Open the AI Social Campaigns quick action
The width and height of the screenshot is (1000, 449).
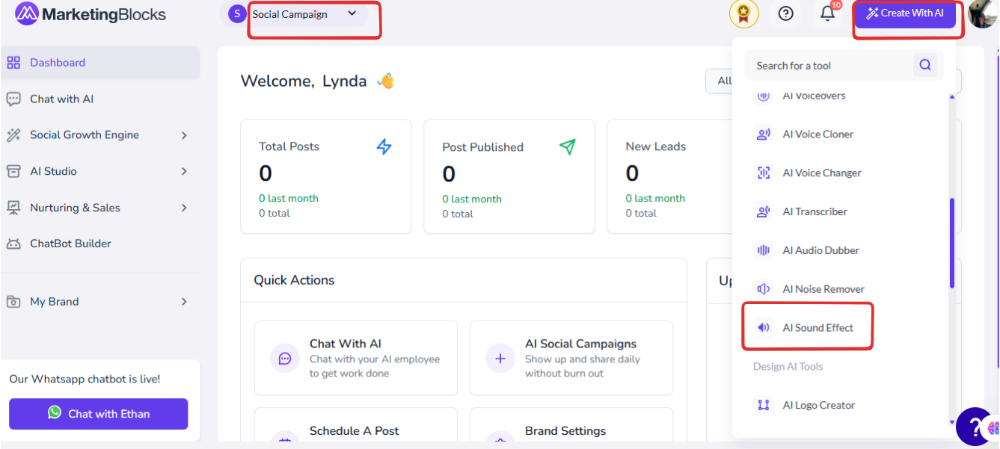[571, 358]
